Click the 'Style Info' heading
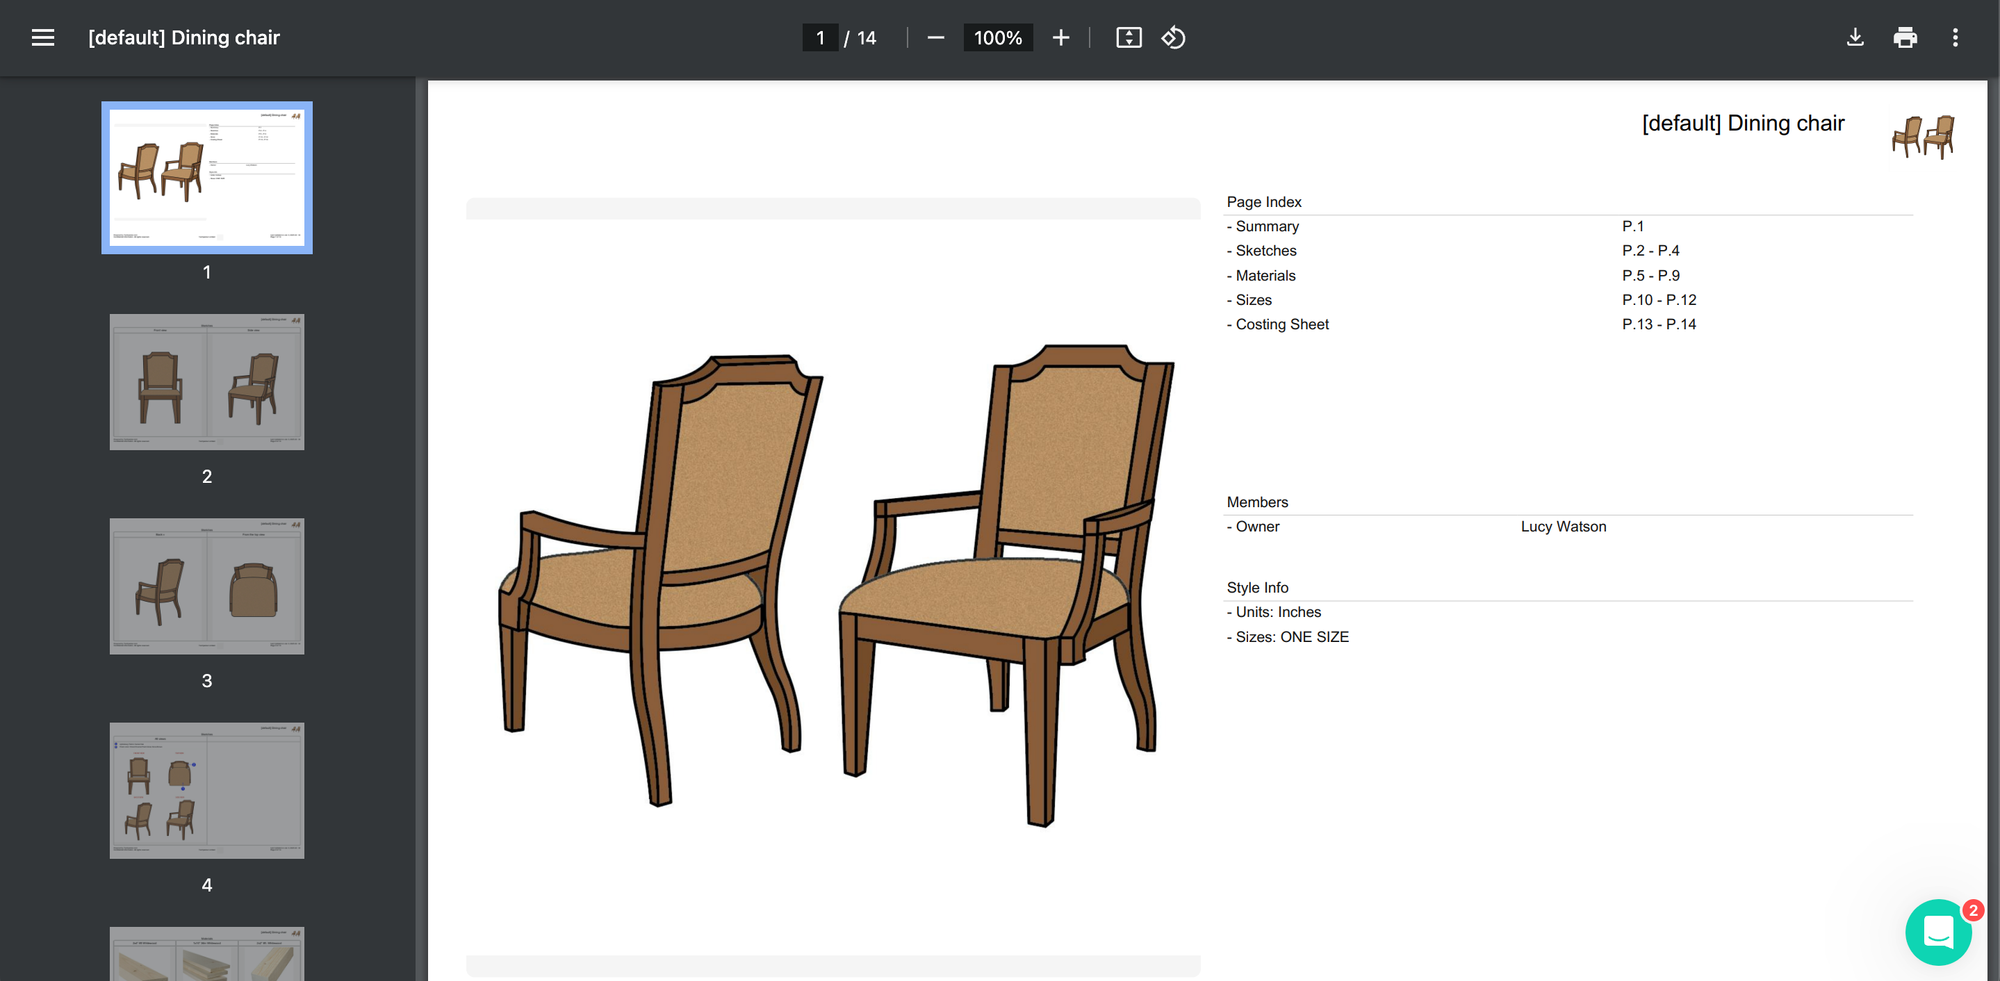Image resolution: width=2000 pixels, height=981 pixels. pyautogui.click(x=1257, y=588)
